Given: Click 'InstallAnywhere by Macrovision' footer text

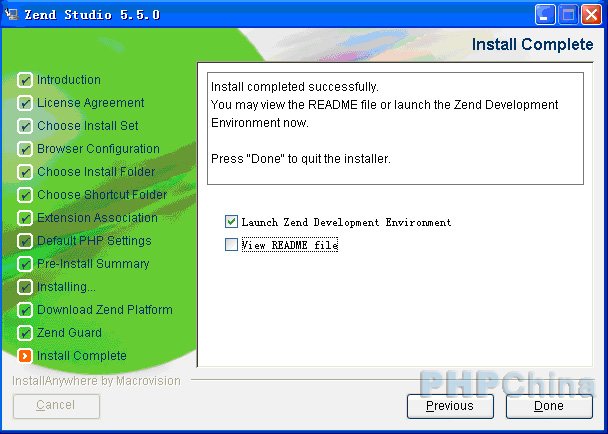Looking at the screenshot, I should coord(96,381).
